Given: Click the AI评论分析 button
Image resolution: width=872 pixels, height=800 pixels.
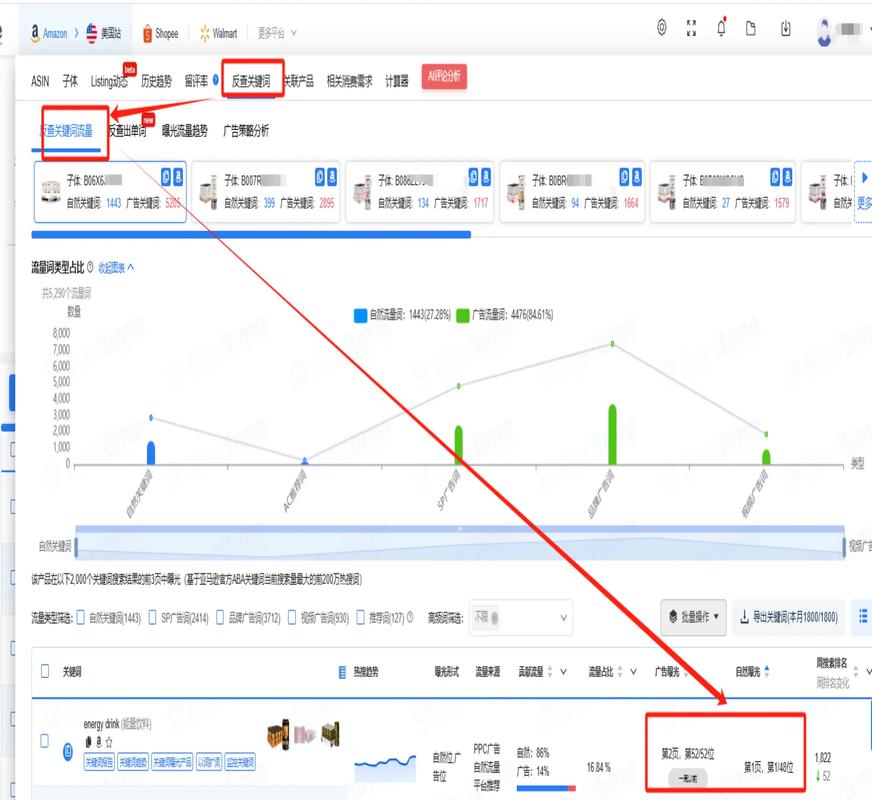Looking at the screenshot, I should coord(444,79).
